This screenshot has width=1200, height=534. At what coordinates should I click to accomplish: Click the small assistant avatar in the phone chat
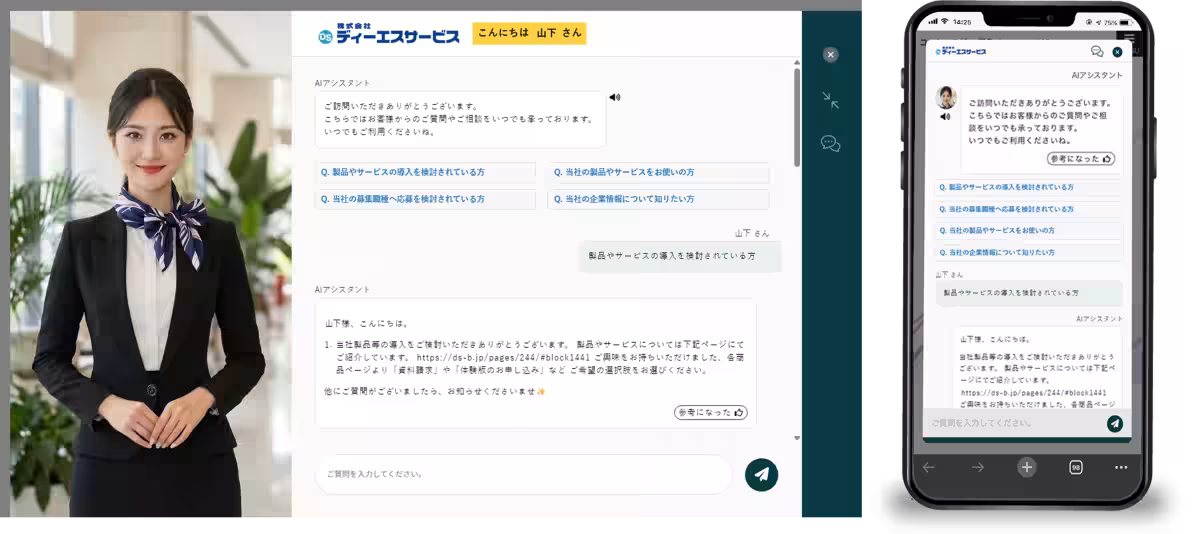[x=946, y=97]
